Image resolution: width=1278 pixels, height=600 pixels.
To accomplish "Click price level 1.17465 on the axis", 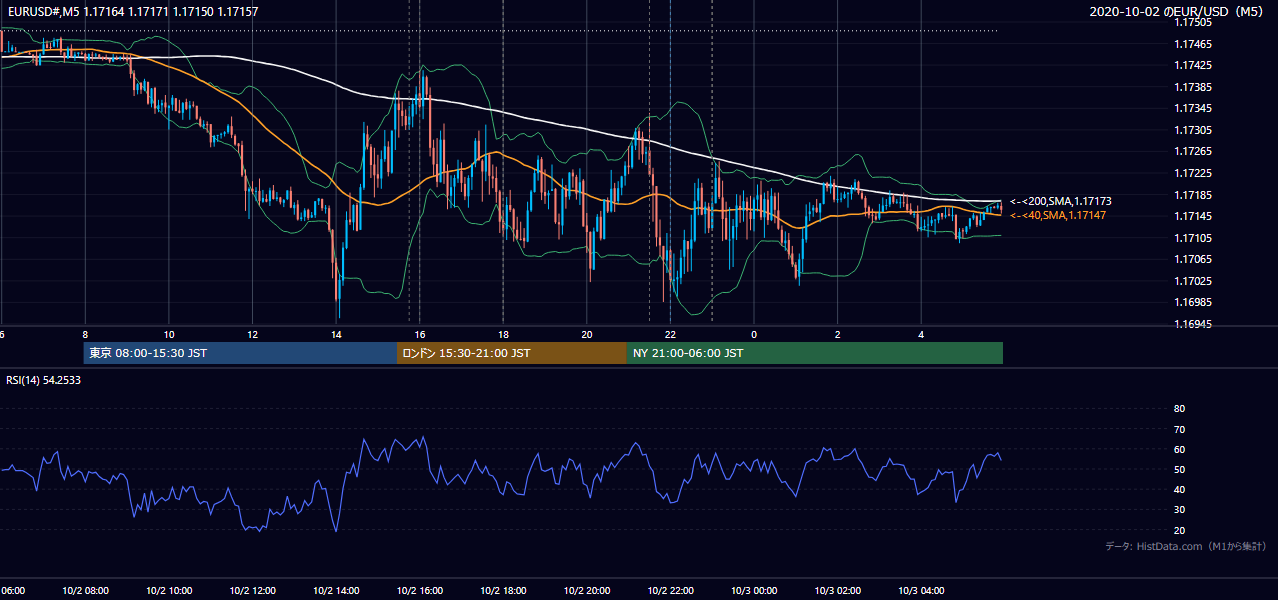I will coord(1192,44).
